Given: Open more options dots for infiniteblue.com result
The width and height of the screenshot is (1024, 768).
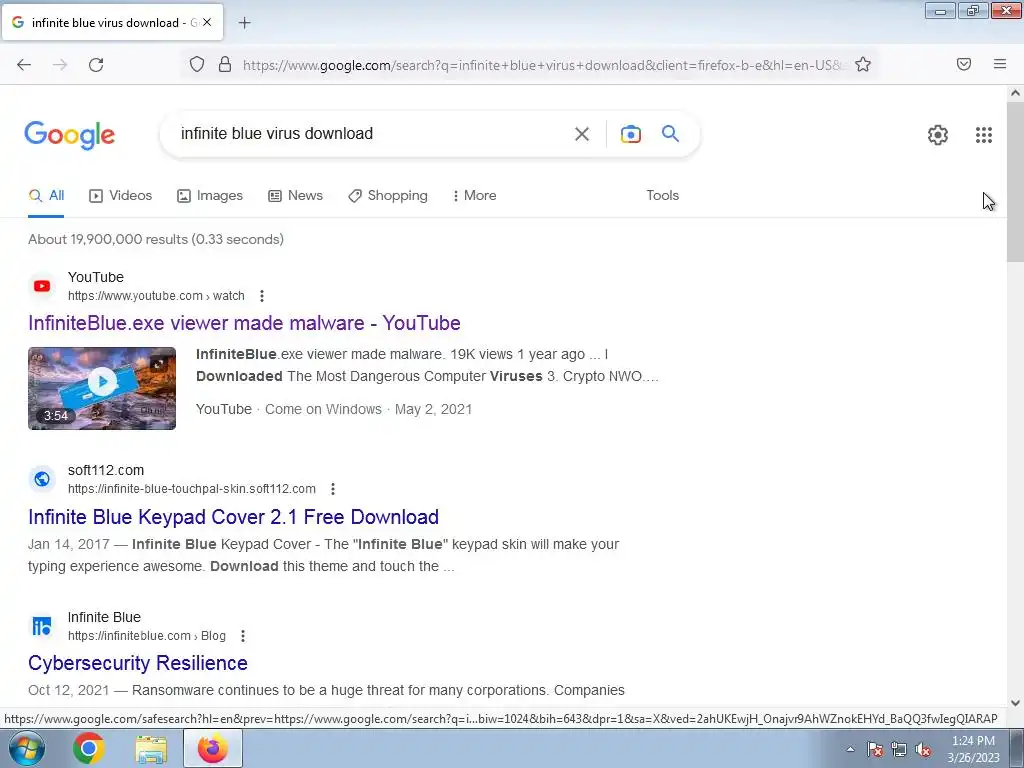Looking at the screenshot, I should click(243, 636).
